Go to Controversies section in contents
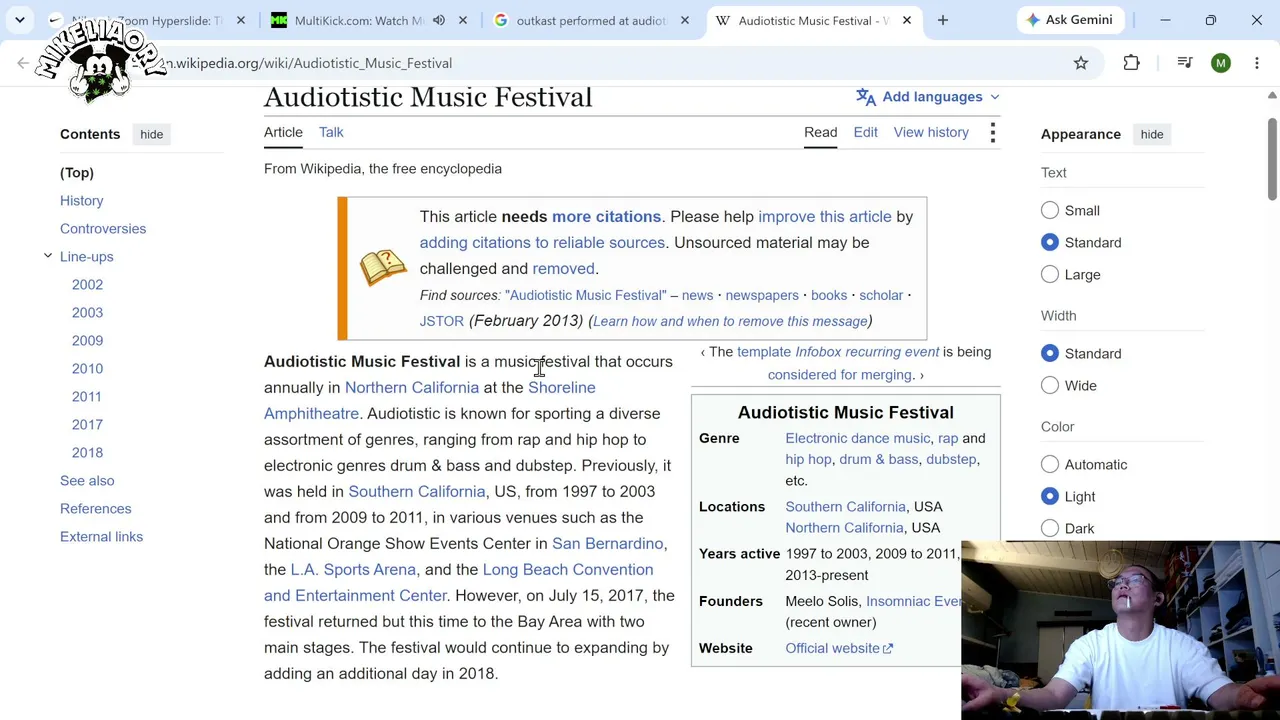This screenshot has width=1280, height=720. tap(103, 229)
